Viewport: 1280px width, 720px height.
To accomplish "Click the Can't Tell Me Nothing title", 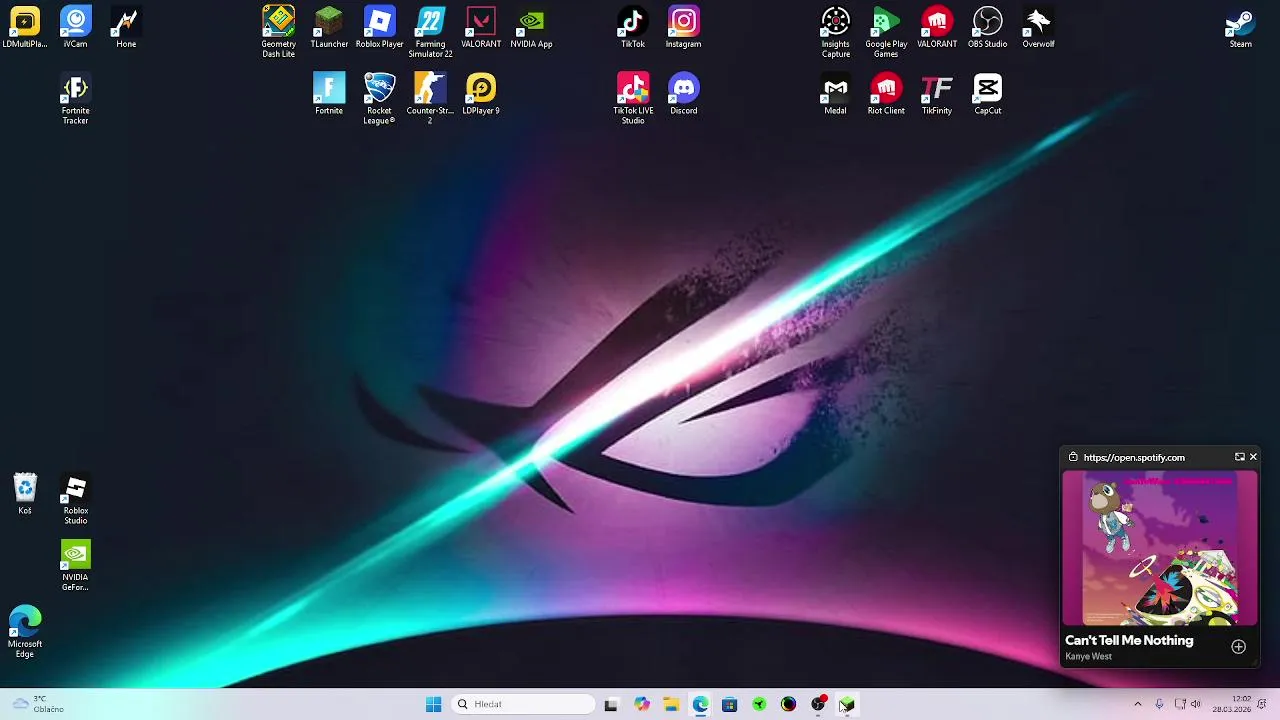I will coord(1129,640).
